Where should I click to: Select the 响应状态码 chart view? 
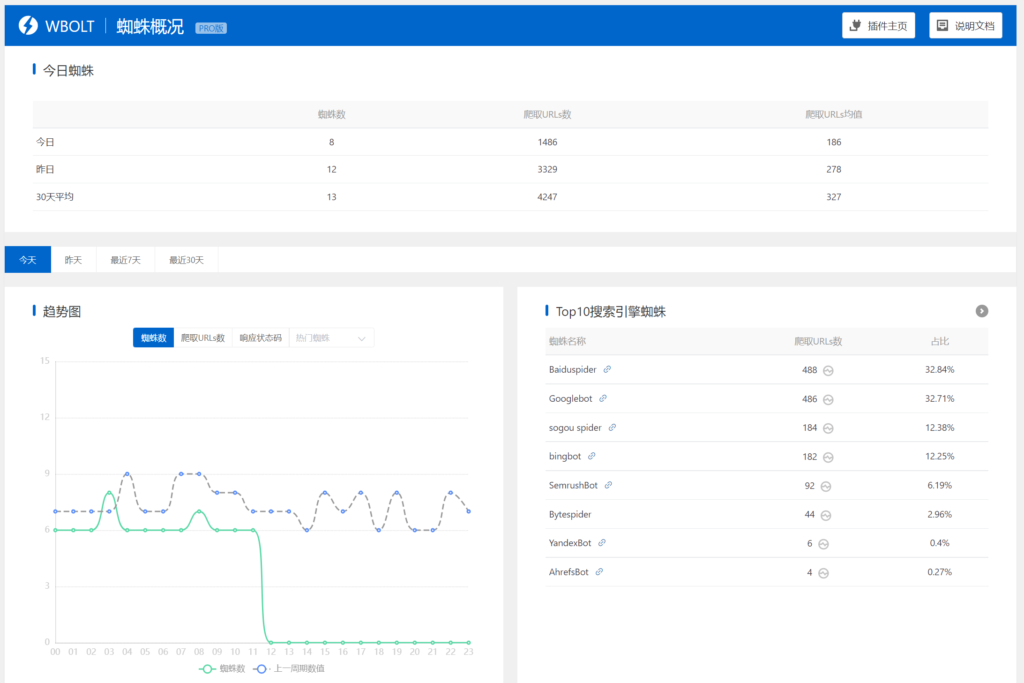pyautogui.click(x=261, y=337)
